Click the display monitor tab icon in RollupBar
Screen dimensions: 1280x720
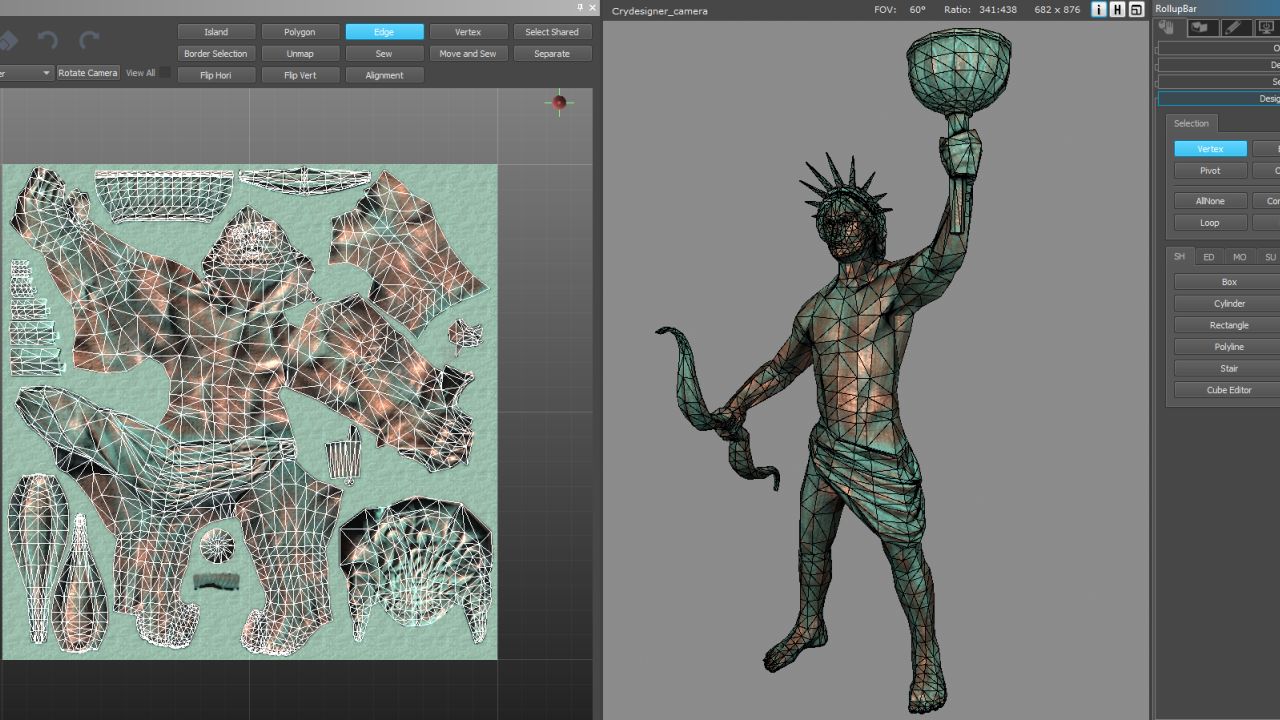pos(1266,27)
